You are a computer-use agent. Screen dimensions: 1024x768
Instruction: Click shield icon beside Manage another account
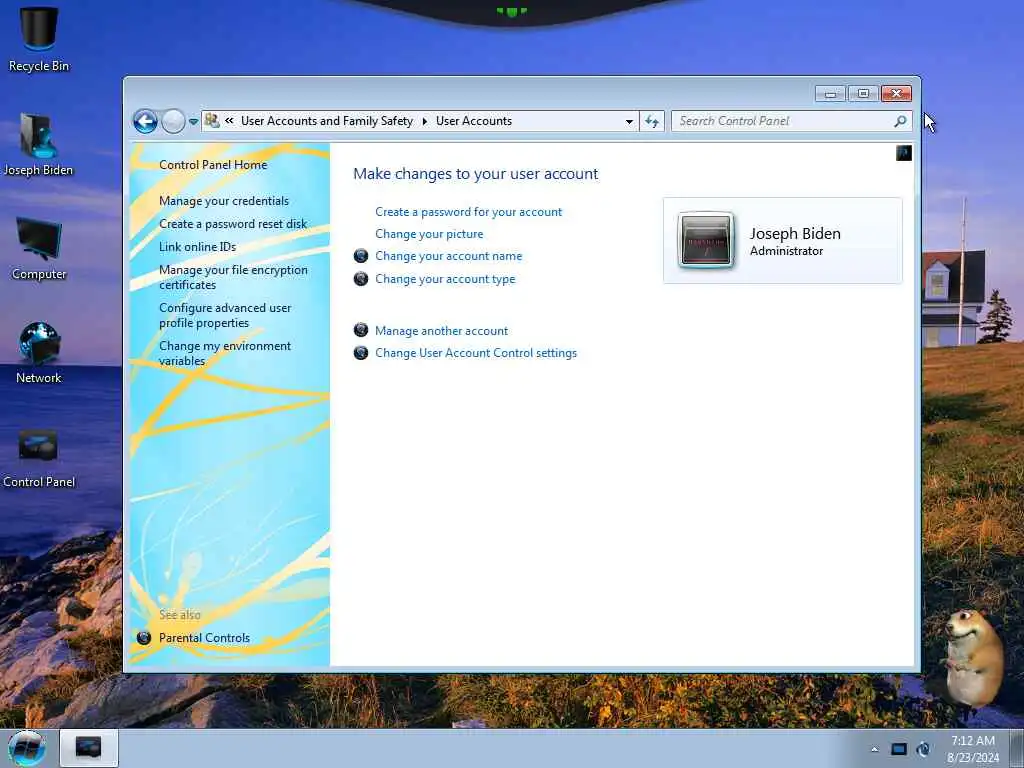click(x=361, y=330)
